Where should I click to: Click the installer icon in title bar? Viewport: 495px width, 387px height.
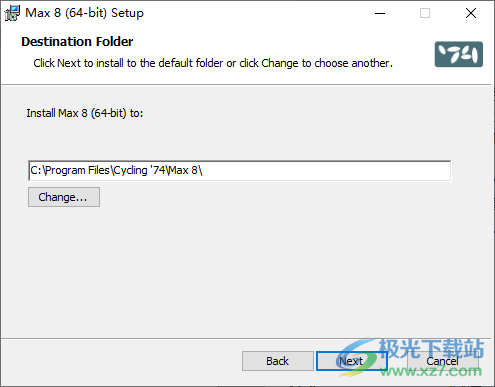tap(12, 13)
